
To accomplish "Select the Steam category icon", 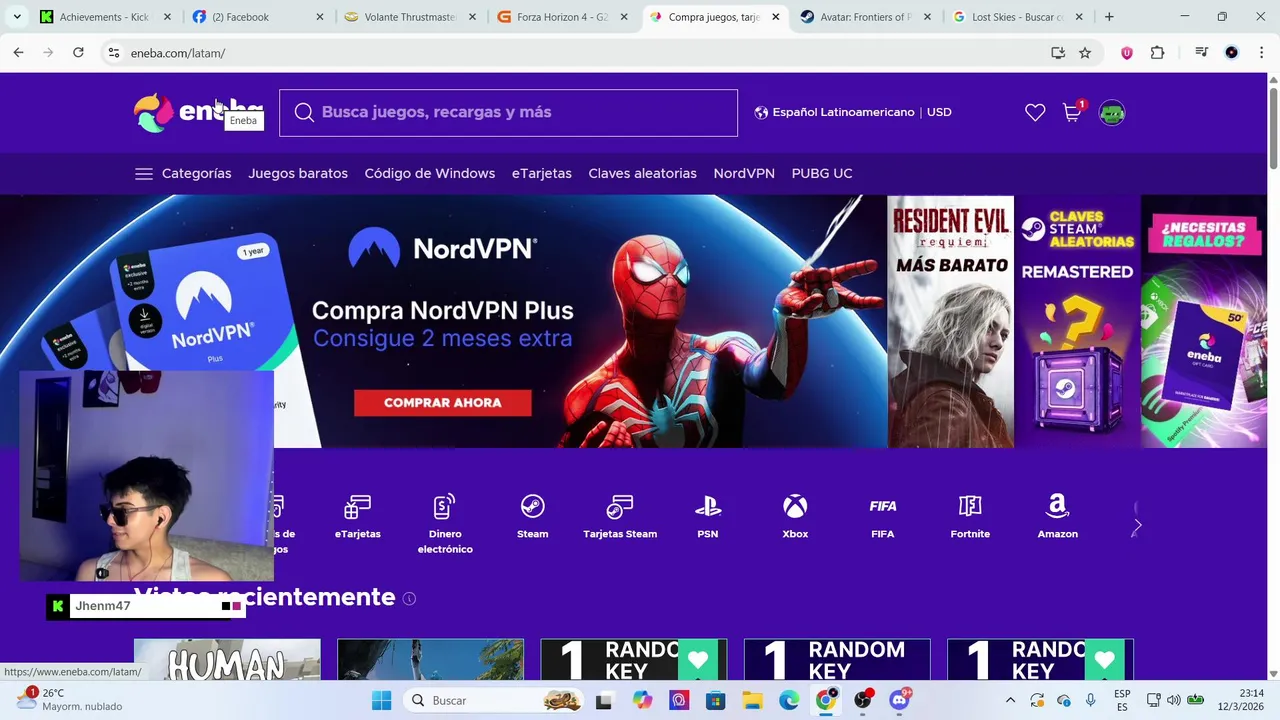I will pyautogui.click(x=532, y=517).
